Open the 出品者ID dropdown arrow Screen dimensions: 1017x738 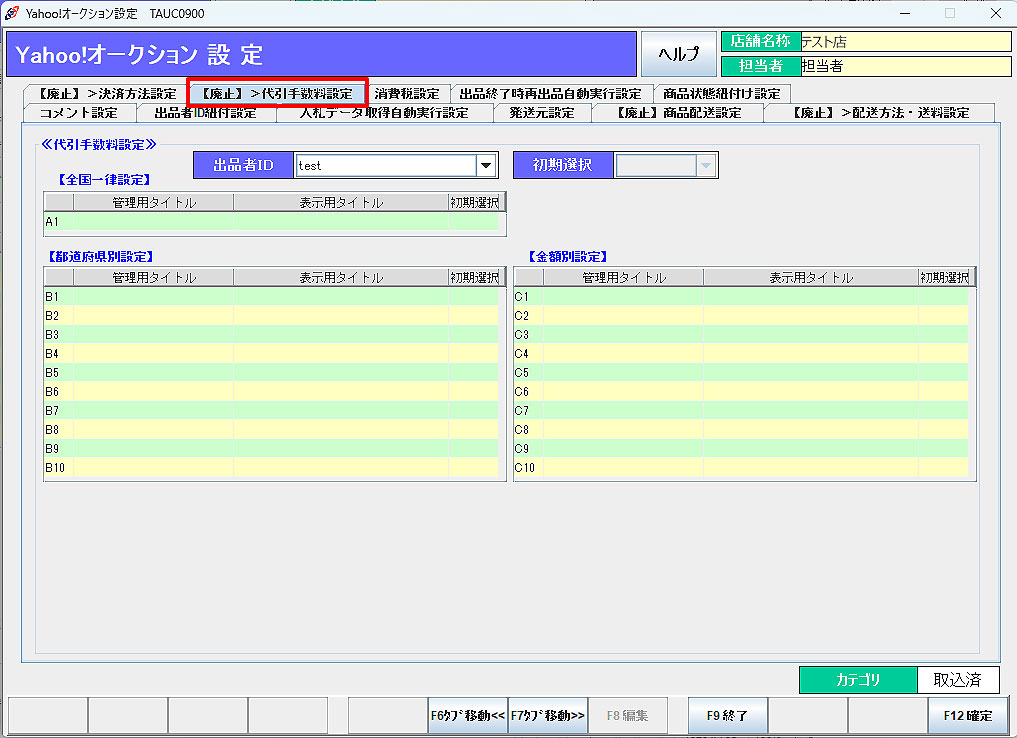pyautogui.click(x=486, y=166)
